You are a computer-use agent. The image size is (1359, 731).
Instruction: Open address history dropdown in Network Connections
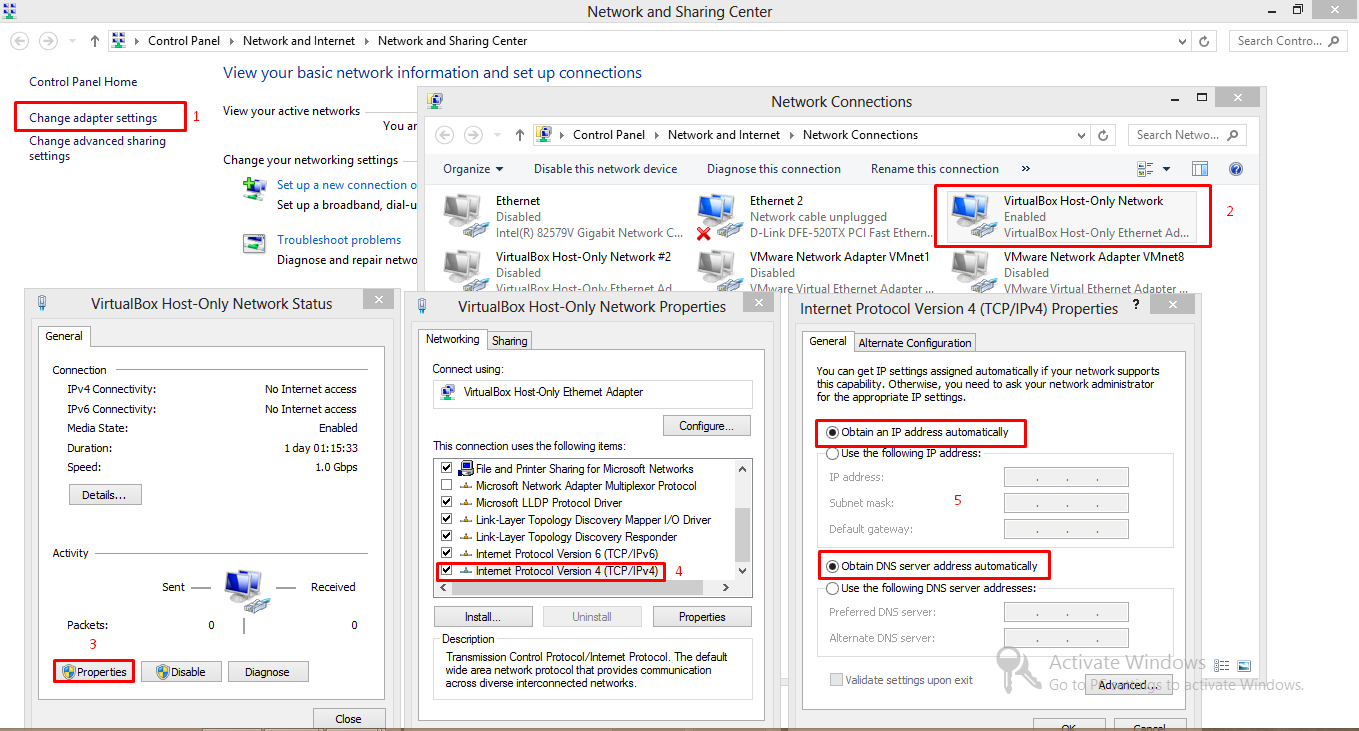pos(1082,135)
